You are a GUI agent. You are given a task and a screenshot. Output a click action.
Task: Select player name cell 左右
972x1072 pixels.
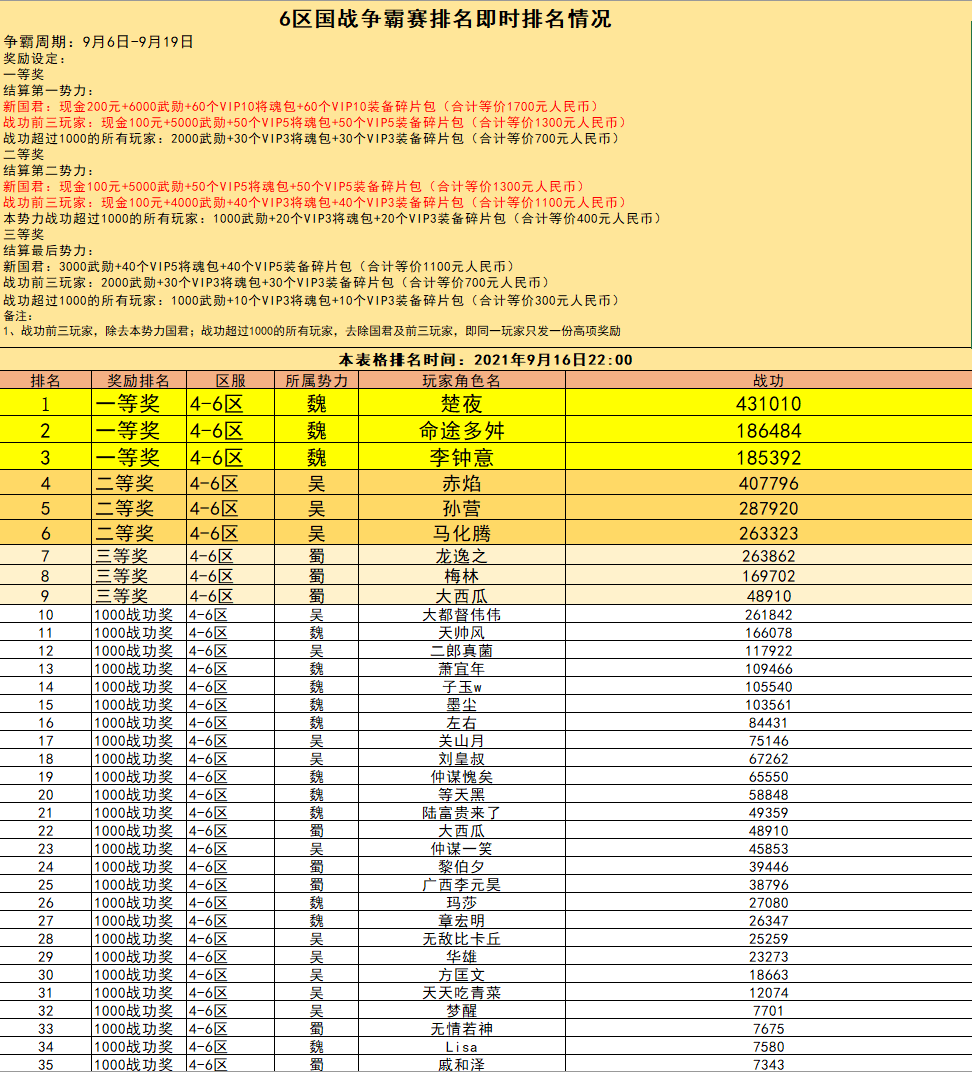point(461,723)
